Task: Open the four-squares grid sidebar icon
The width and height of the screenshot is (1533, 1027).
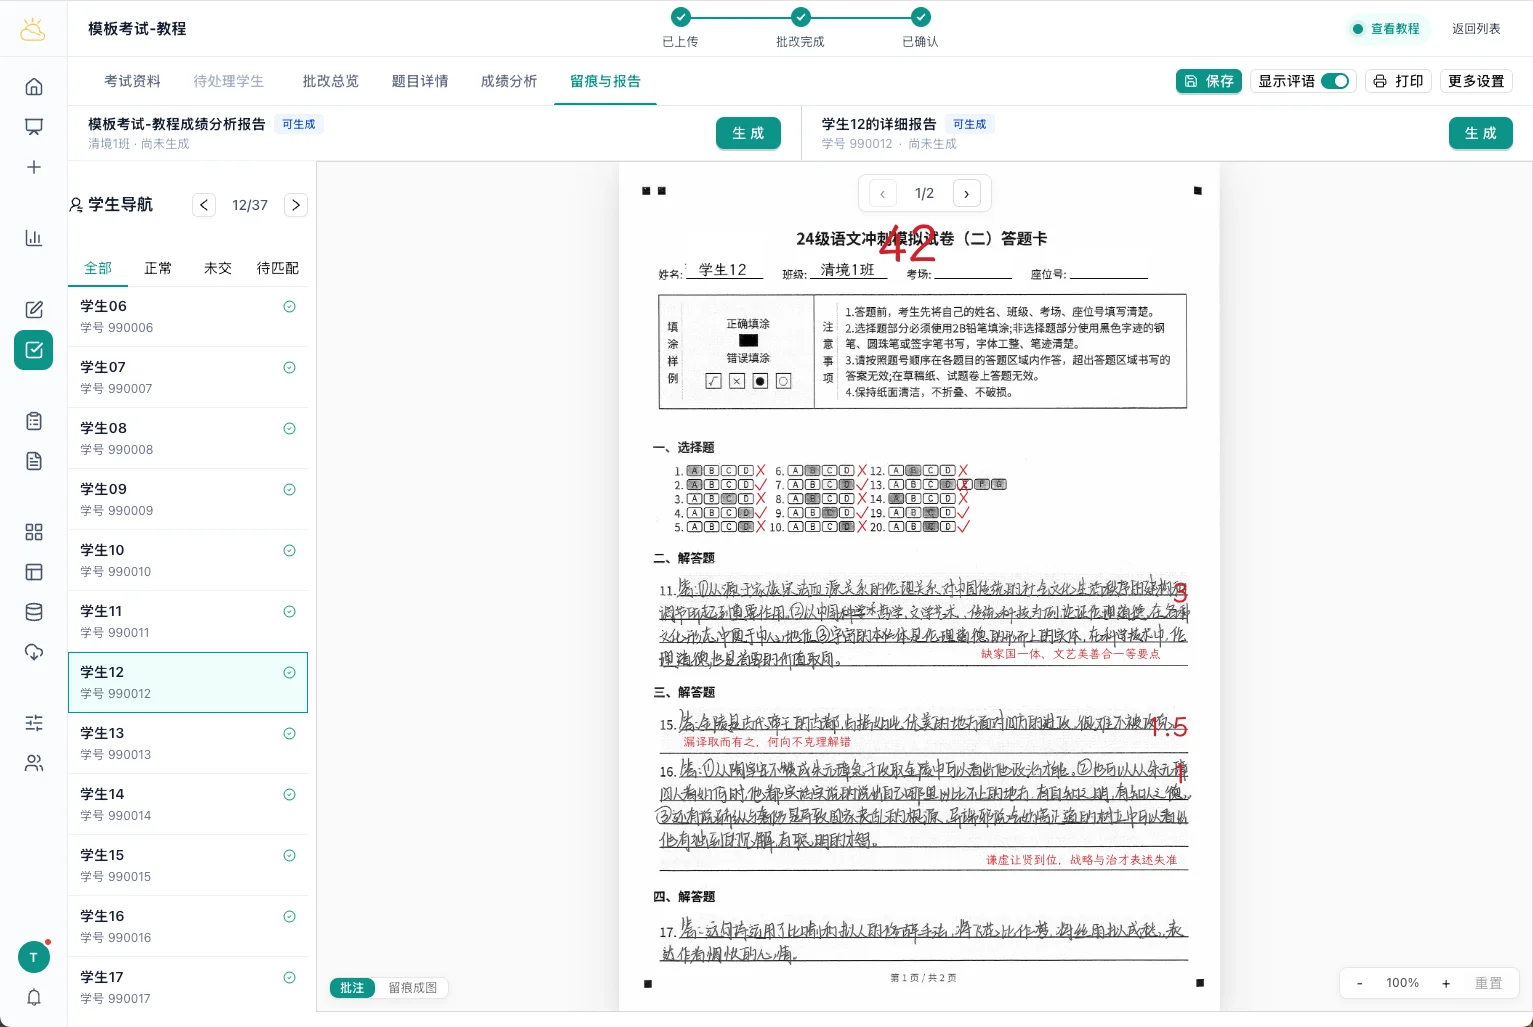Action: coord(34,532)
